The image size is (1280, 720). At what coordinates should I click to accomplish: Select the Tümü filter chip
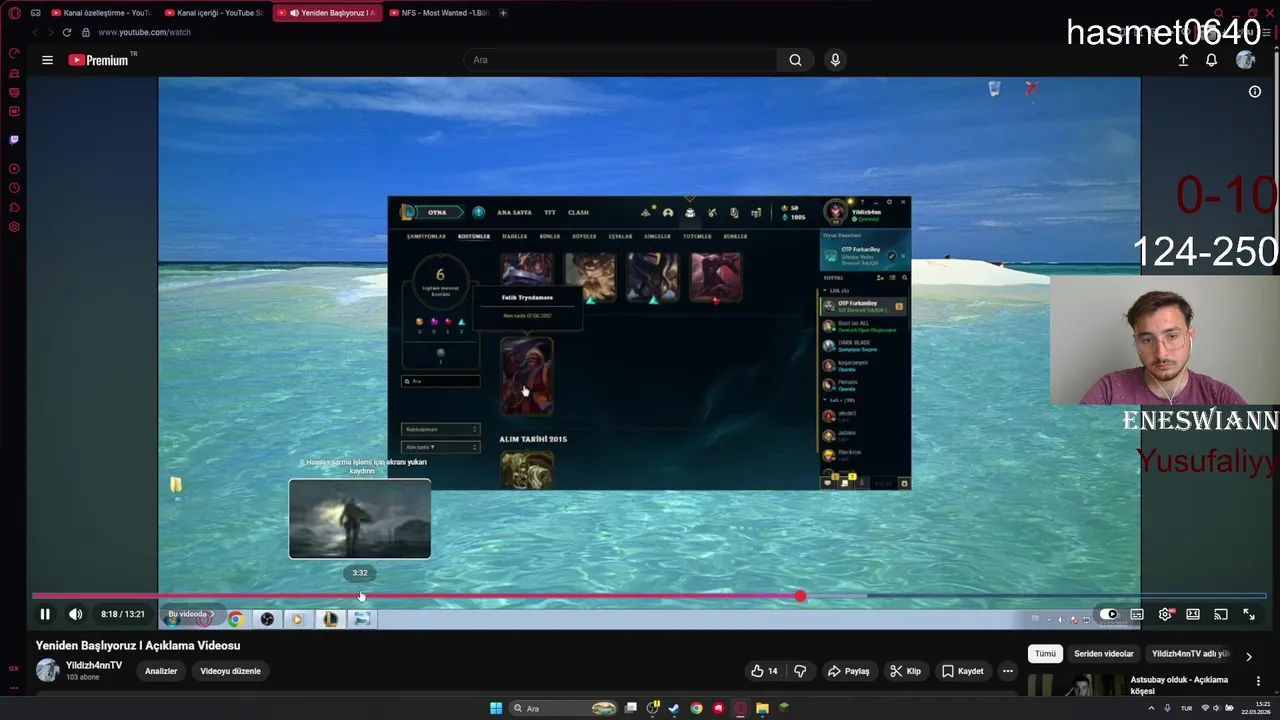(1045, 654)
